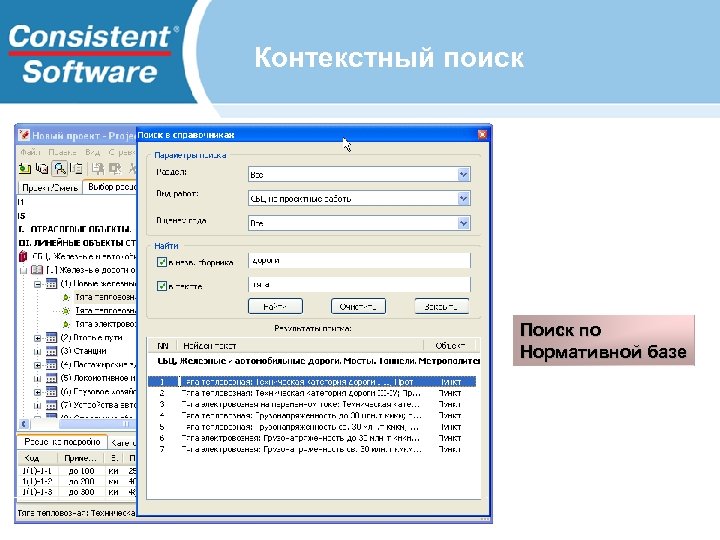Click the 'до 300' table cell

pos(81,492)
